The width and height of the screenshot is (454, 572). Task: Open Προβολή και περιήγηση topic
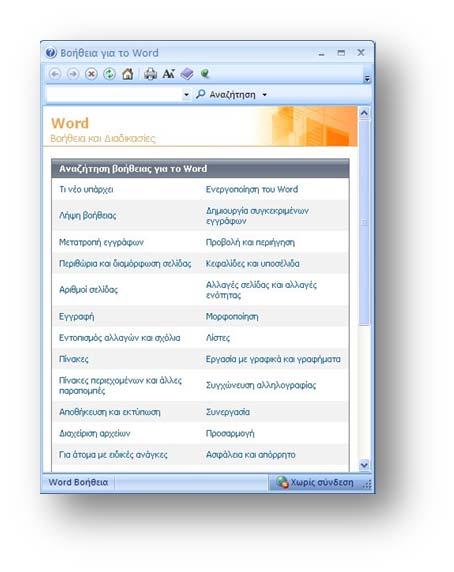(x=250, y=243)
